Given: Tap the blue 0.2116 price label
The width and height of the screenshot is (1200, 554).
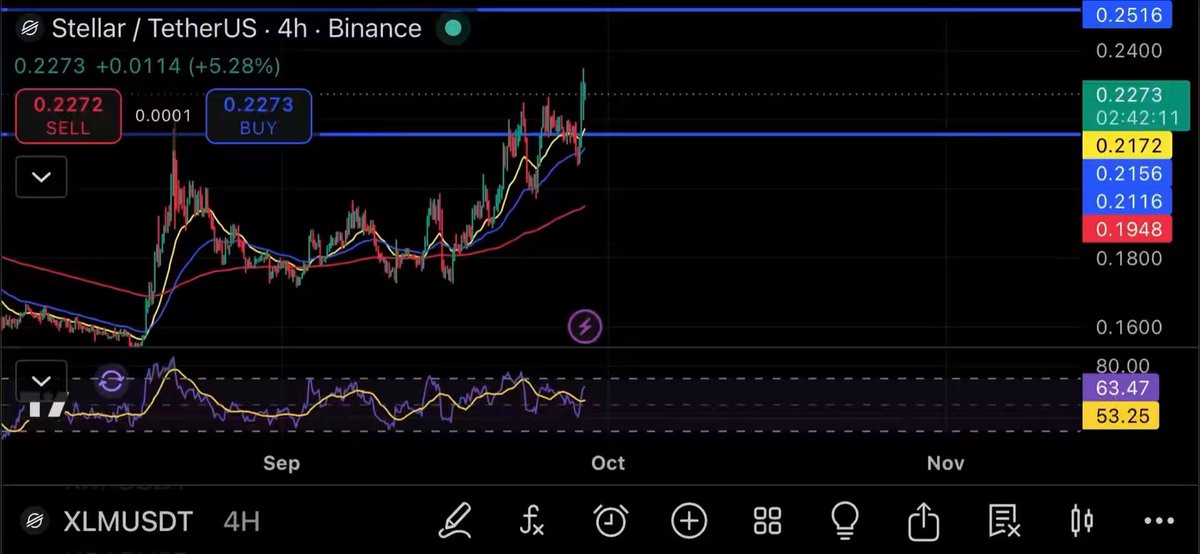Looking at the screenshot, I should [1128, 202].
